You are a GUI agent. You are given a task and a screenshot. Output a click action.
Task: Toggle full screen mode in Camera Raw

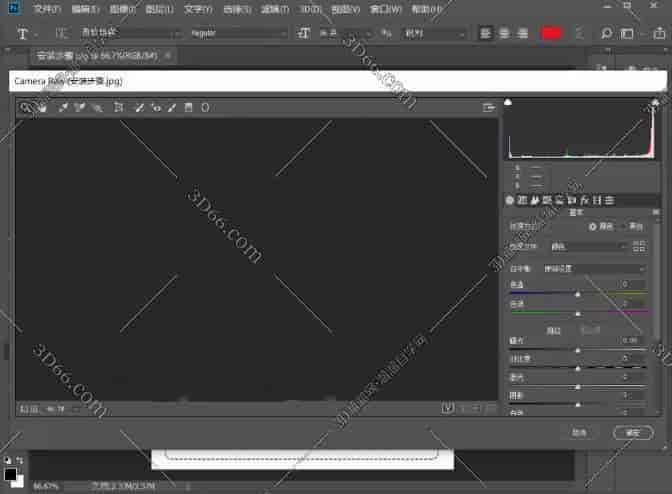(489, 107)
